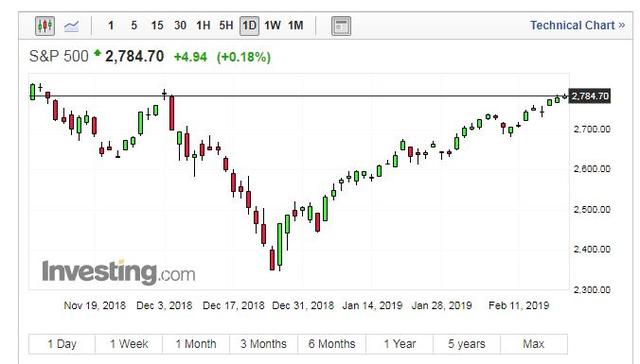Viewport: 640px width, 364px height.
Task: Click the 2,784.70 price in the header
Action: coord(135,56)
